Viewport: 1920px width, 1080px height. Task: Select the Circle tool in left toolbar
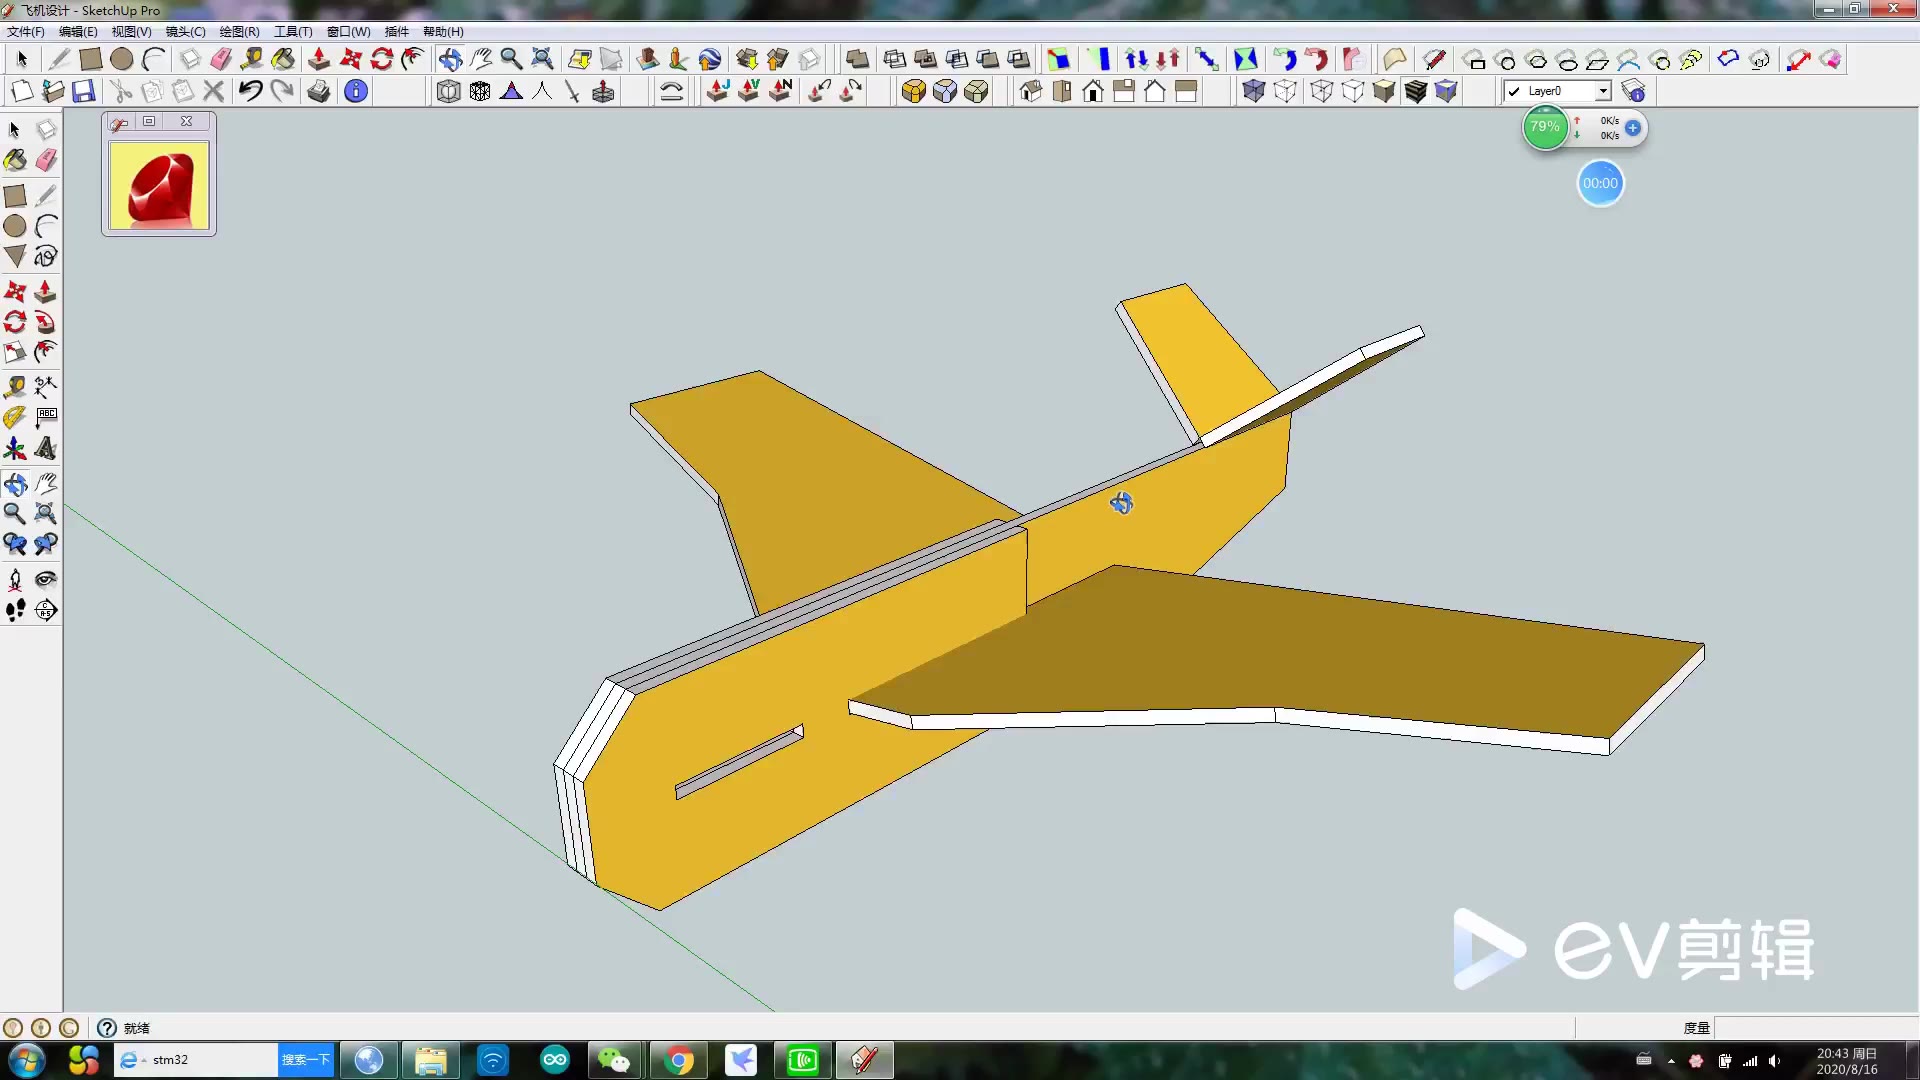point(15,226)
